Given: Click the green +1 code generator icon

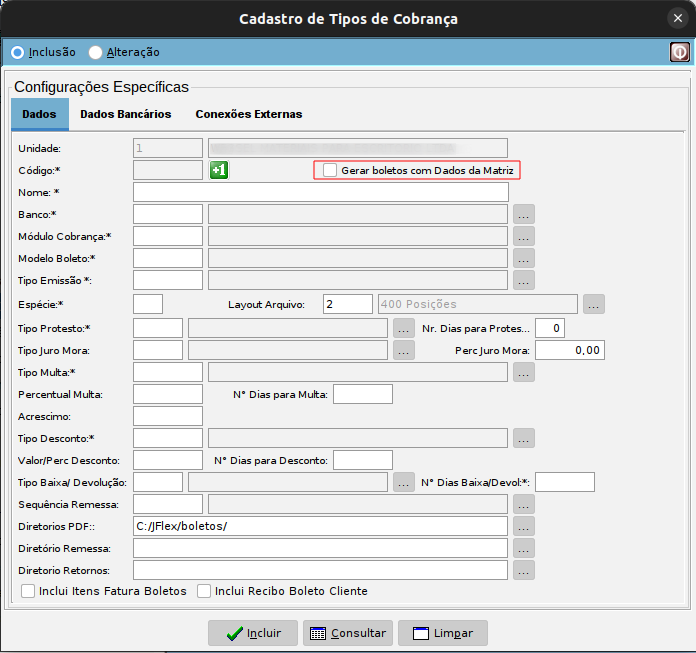Looking at the screenshot, I should click(220, 170).
